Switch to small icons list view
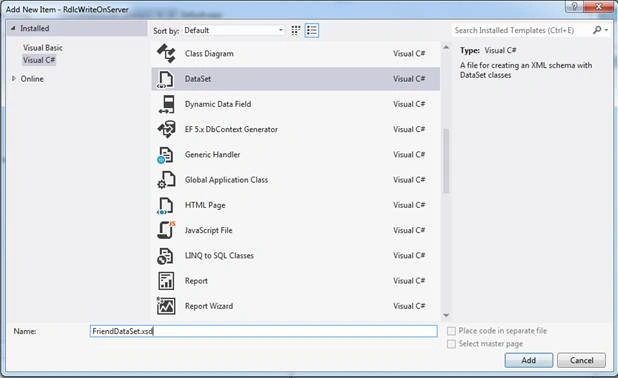The width and height of the screenshot is (618, 378). (x=312, y=30)
